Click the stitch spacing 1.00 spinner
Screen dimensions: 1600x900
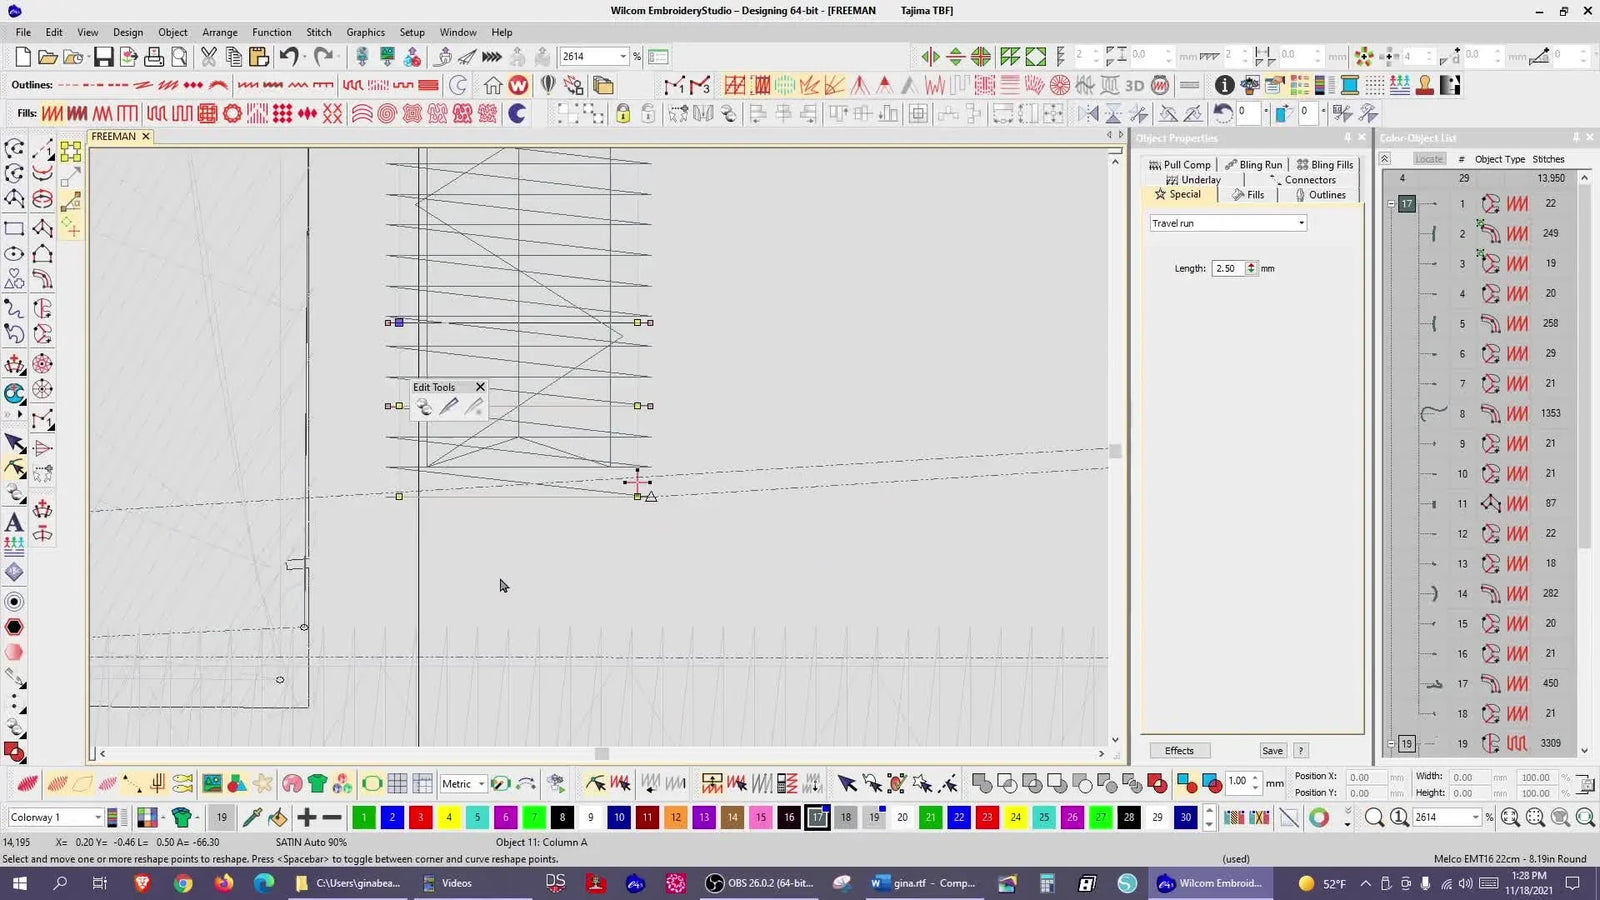click(x=1255, y=782)
